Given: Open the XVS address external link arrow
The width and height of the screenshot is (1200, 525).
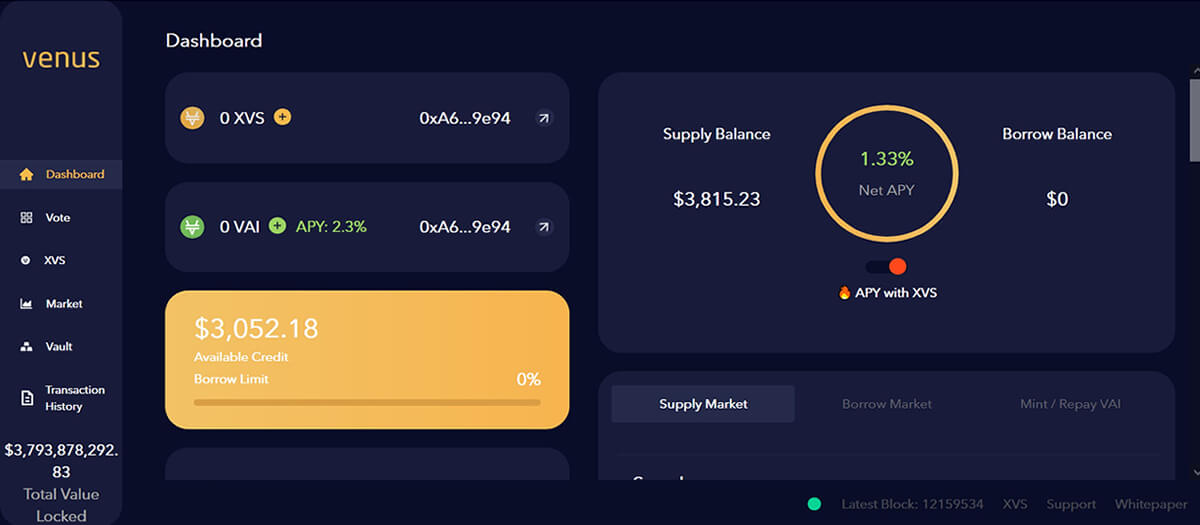Looking at the screenshot, I should [x=543, y=118].
